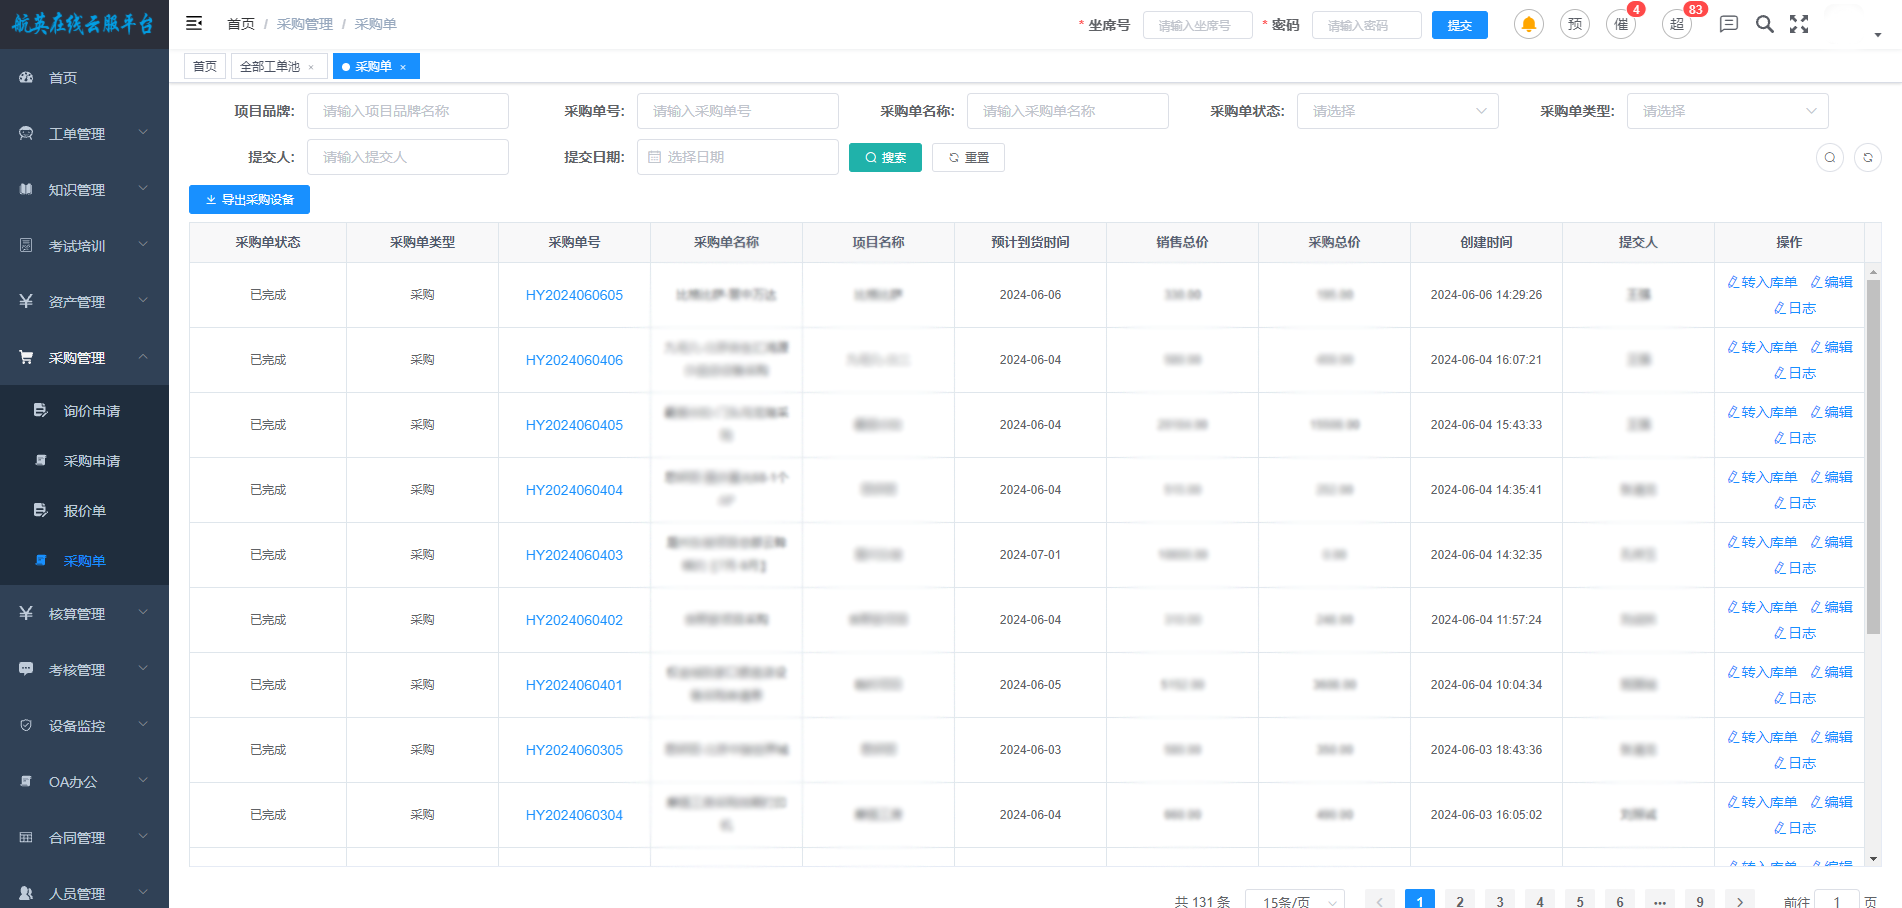
Task: Click the round refresh icon above table
Action: pyautogui.click(x=1867, y=157)
